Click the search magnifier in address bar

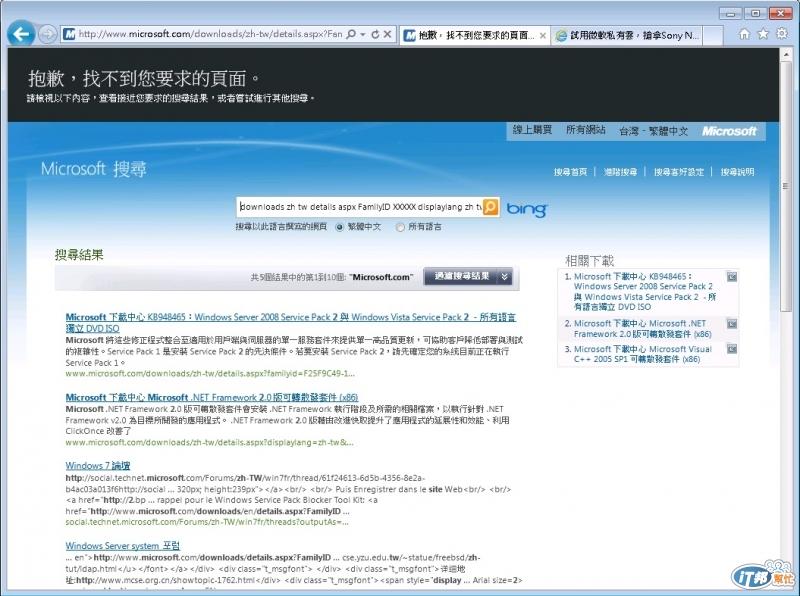tap(351, 34)
